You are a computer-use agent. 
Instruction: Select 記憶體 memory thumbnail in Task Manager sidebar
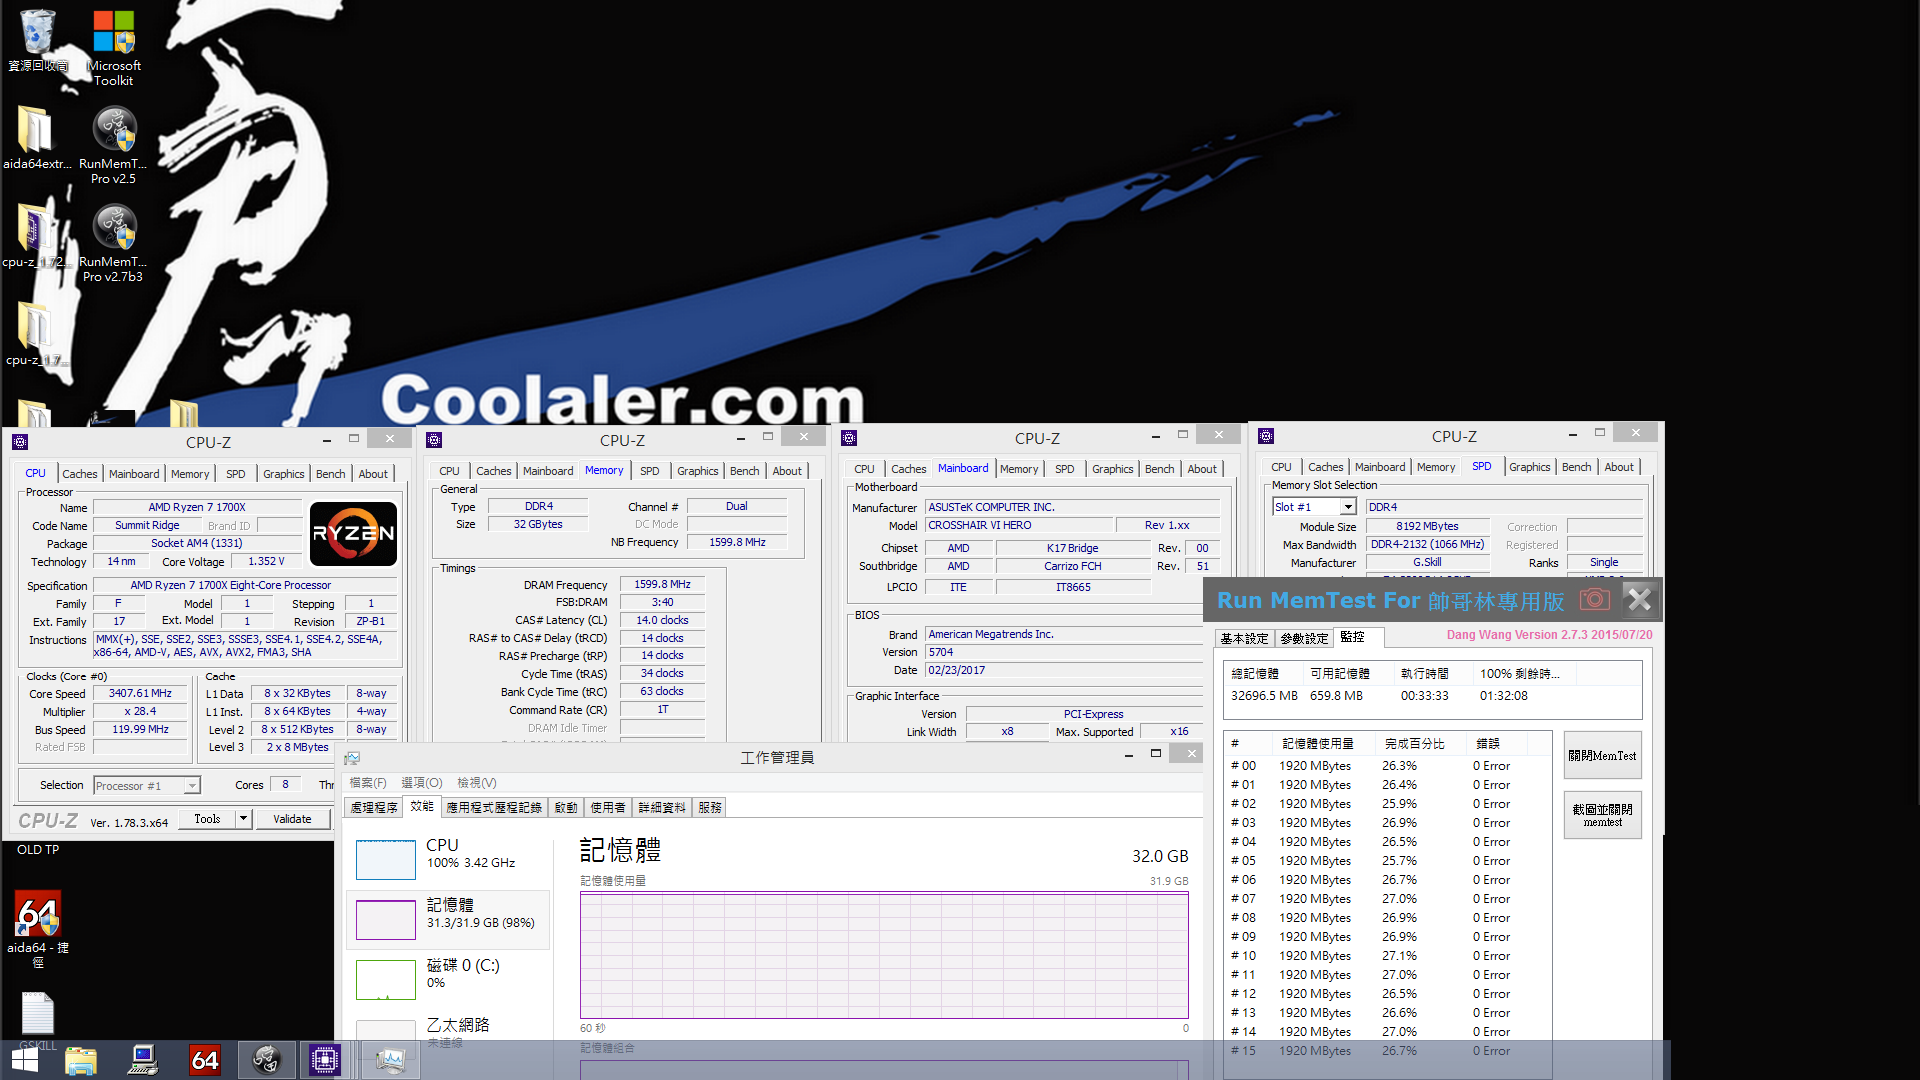click(x=386, y=919)
